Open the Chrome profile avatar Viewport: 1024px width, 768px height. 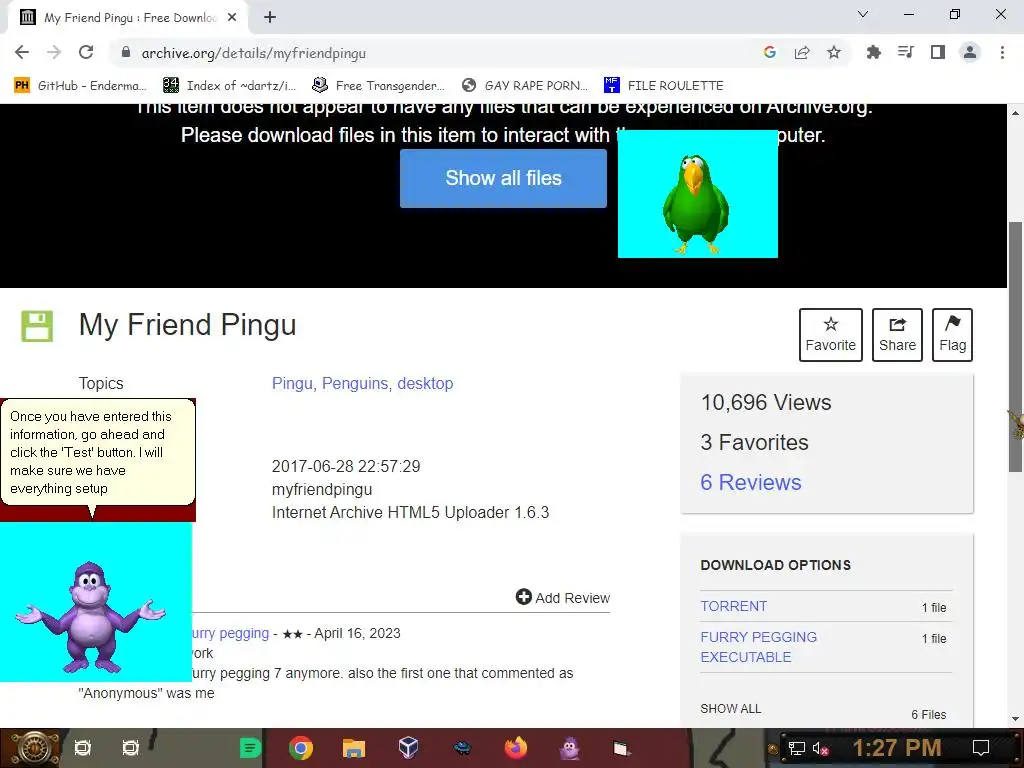970,52
